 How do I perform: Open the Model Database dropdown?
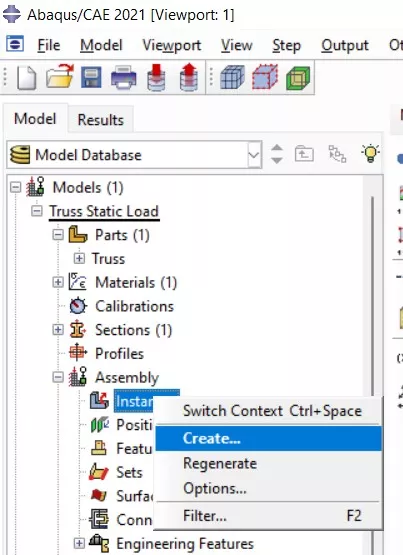click(254, 154)
